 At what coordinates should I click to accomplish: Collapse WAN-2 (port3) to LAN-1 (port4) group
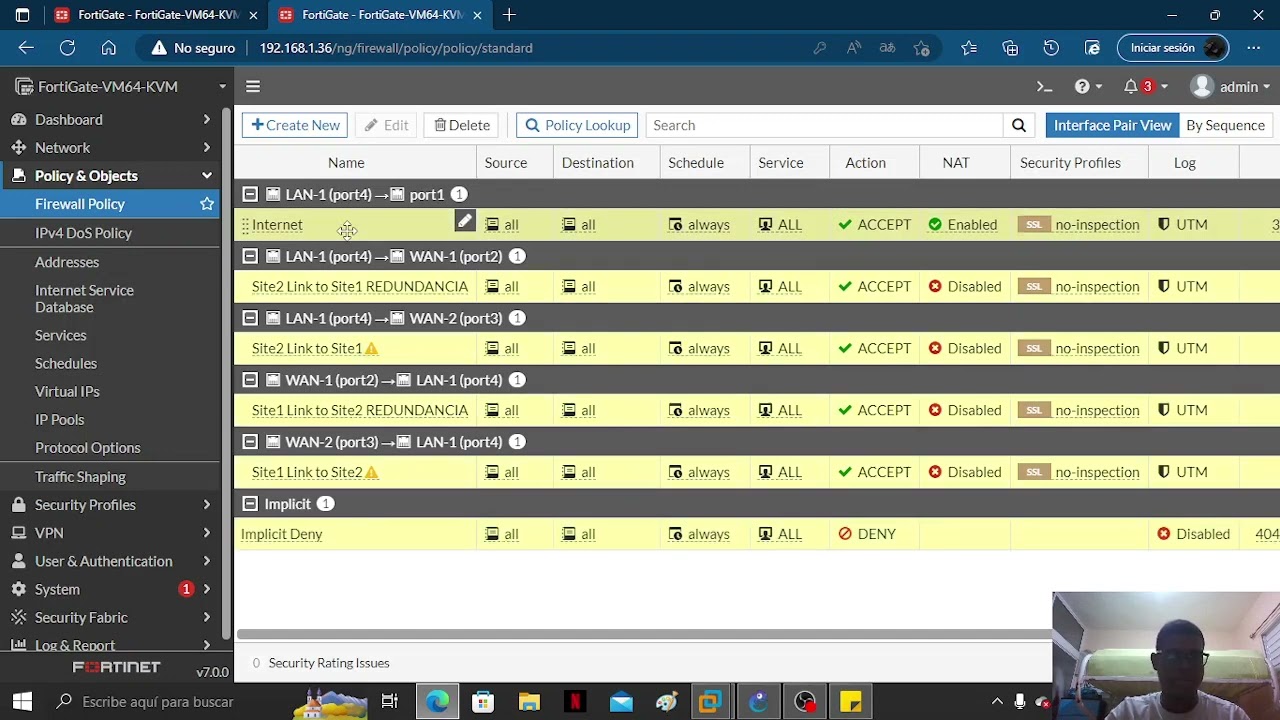250,443
